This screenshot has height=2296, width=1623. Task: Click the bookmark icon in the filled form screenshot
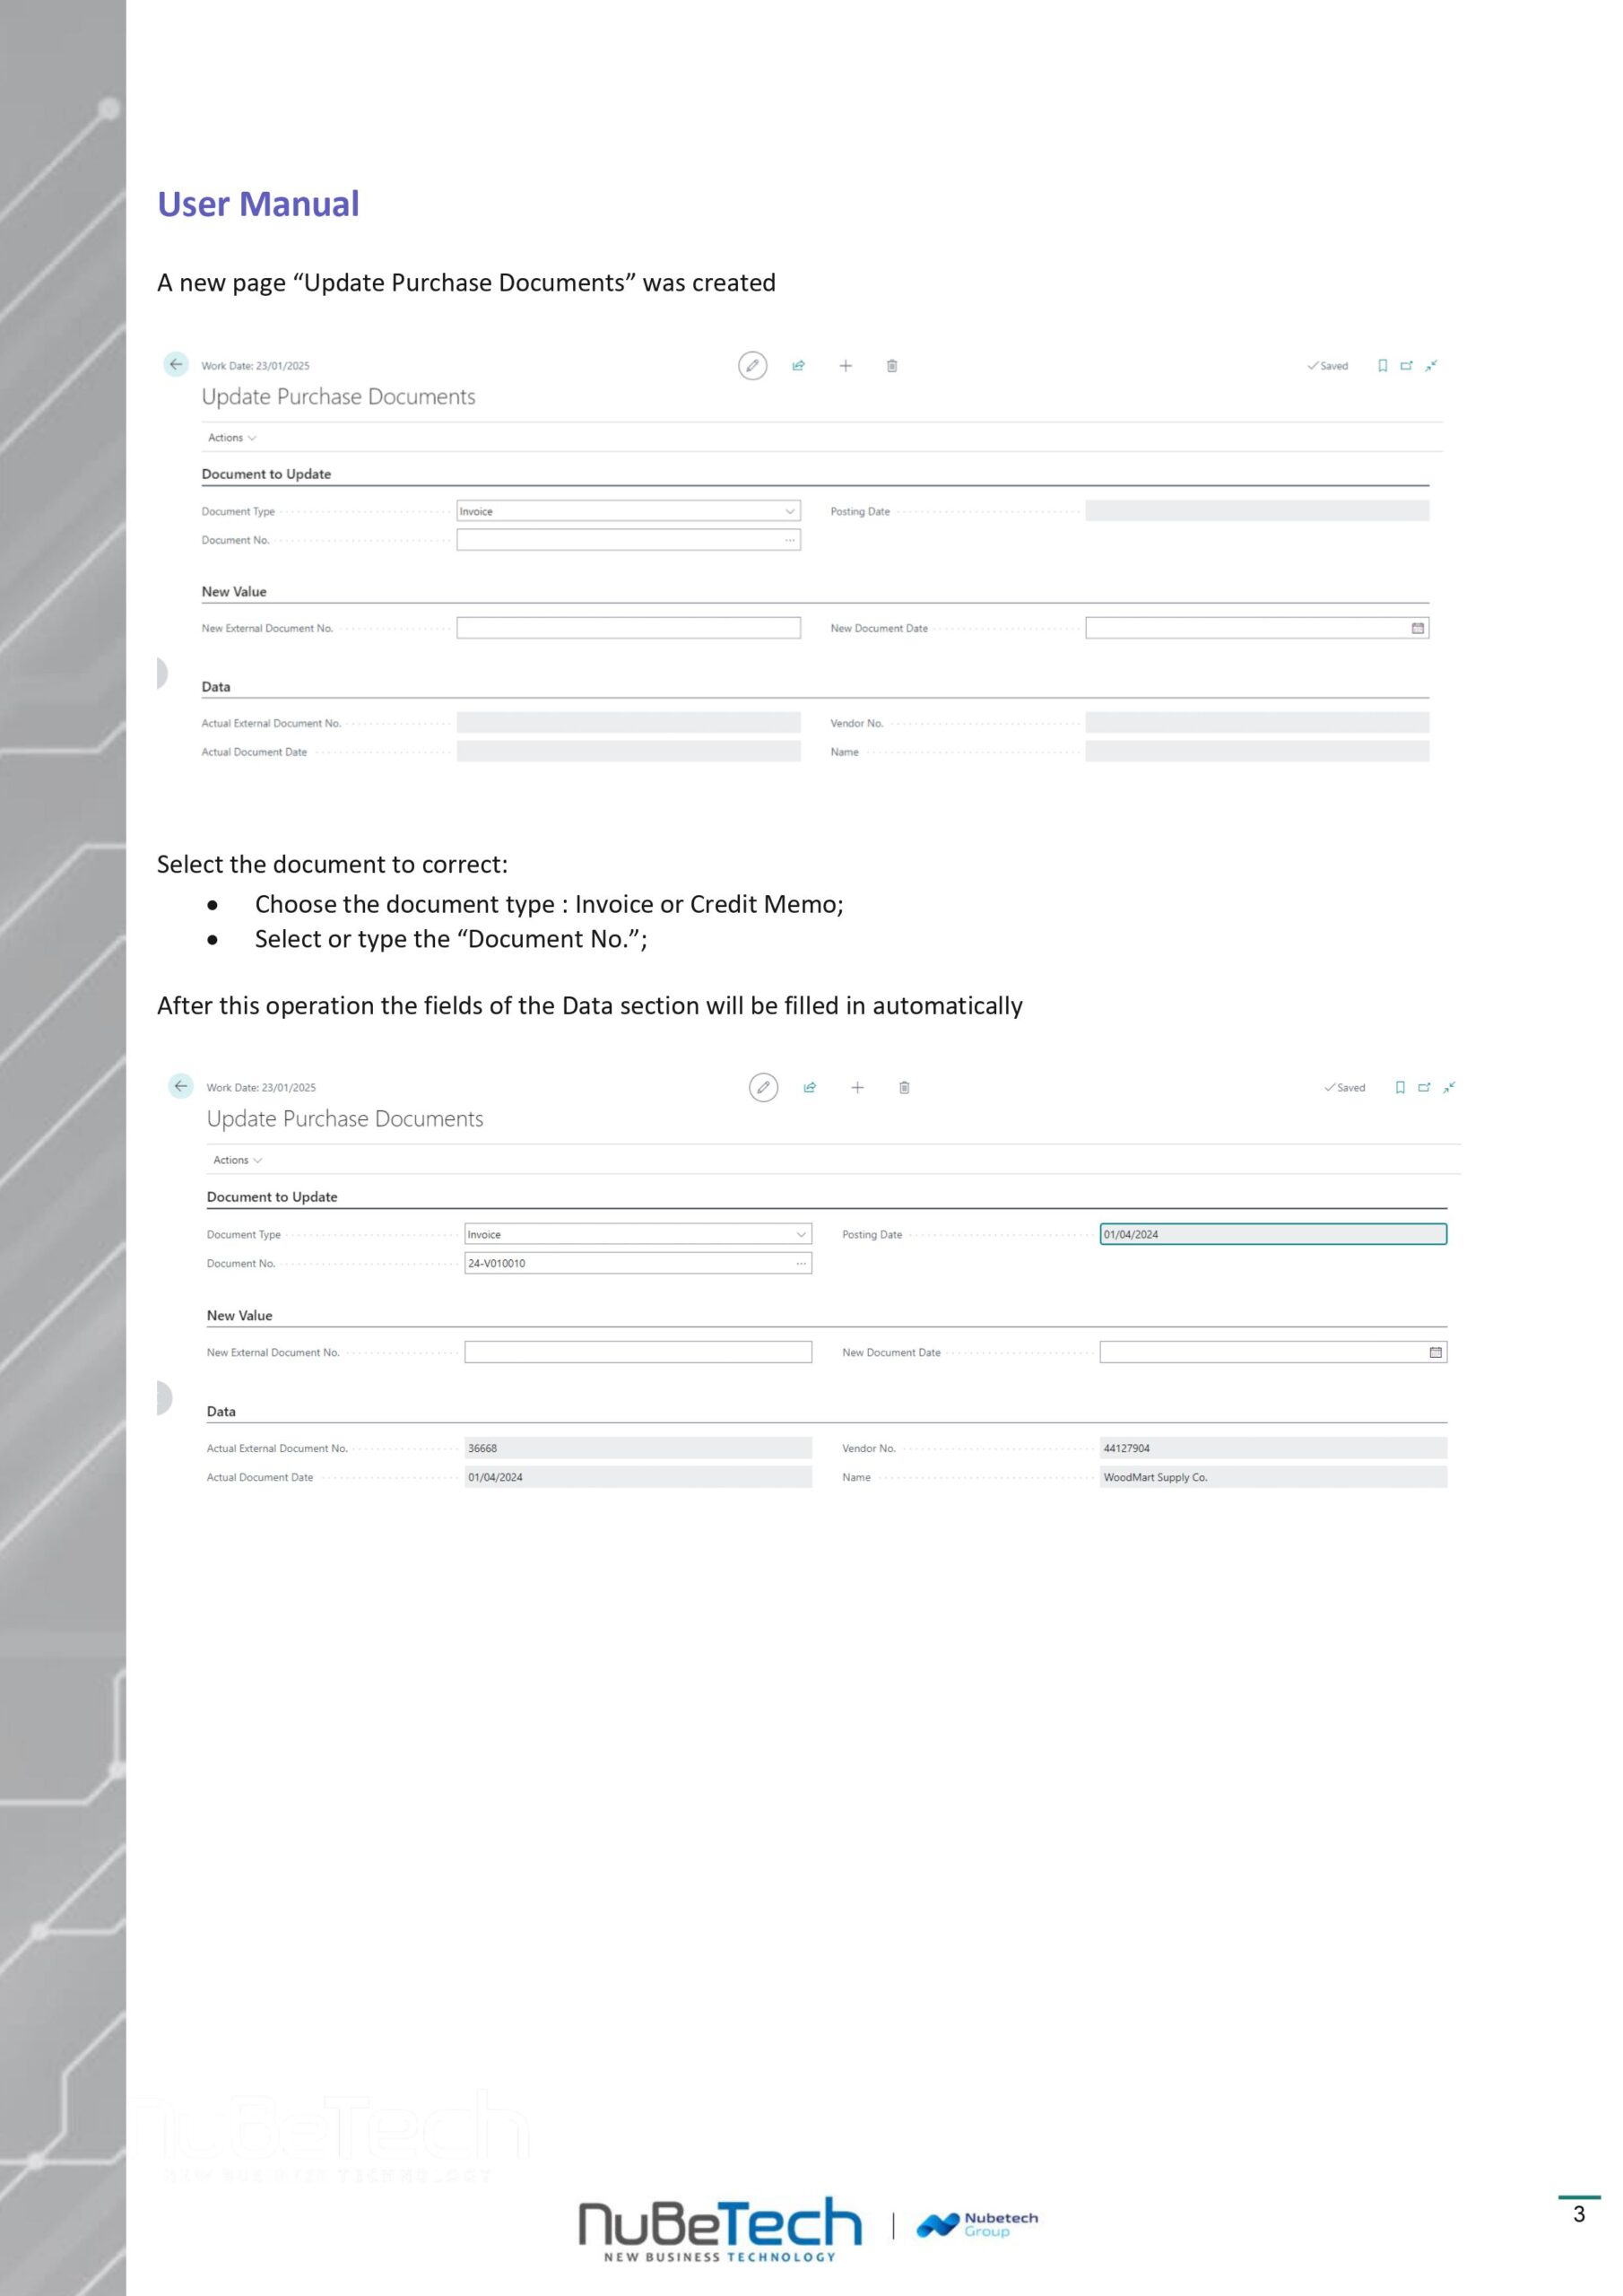point(1400,1087)
